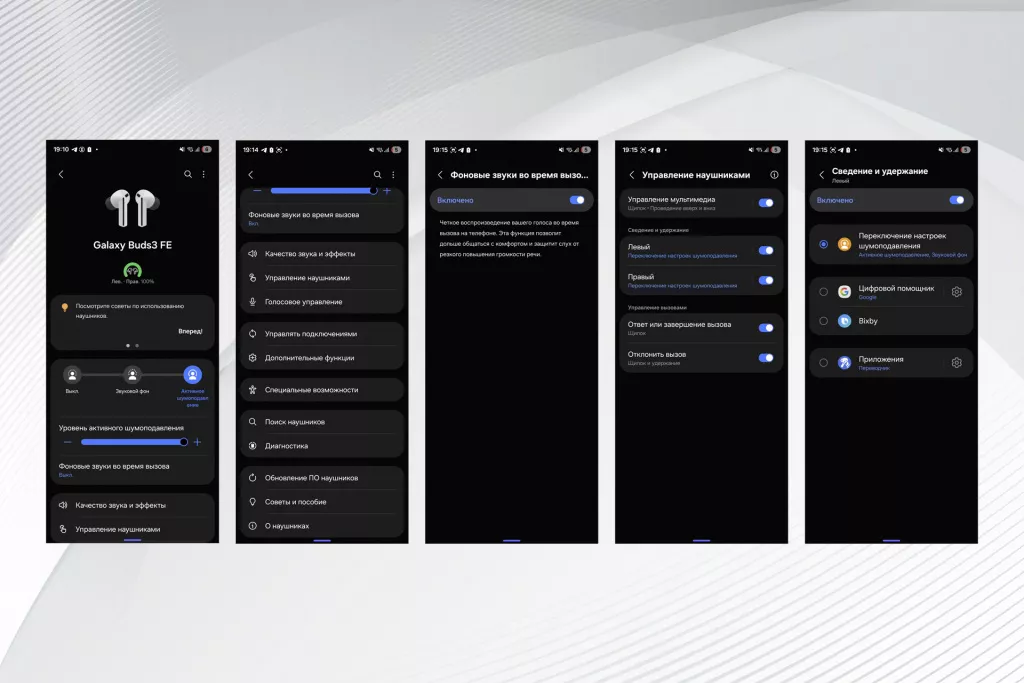Viewport: 1024px width, 683px height.
Task: Open Качество звука и эффекты in first screen
Action: tap(133, 505)
